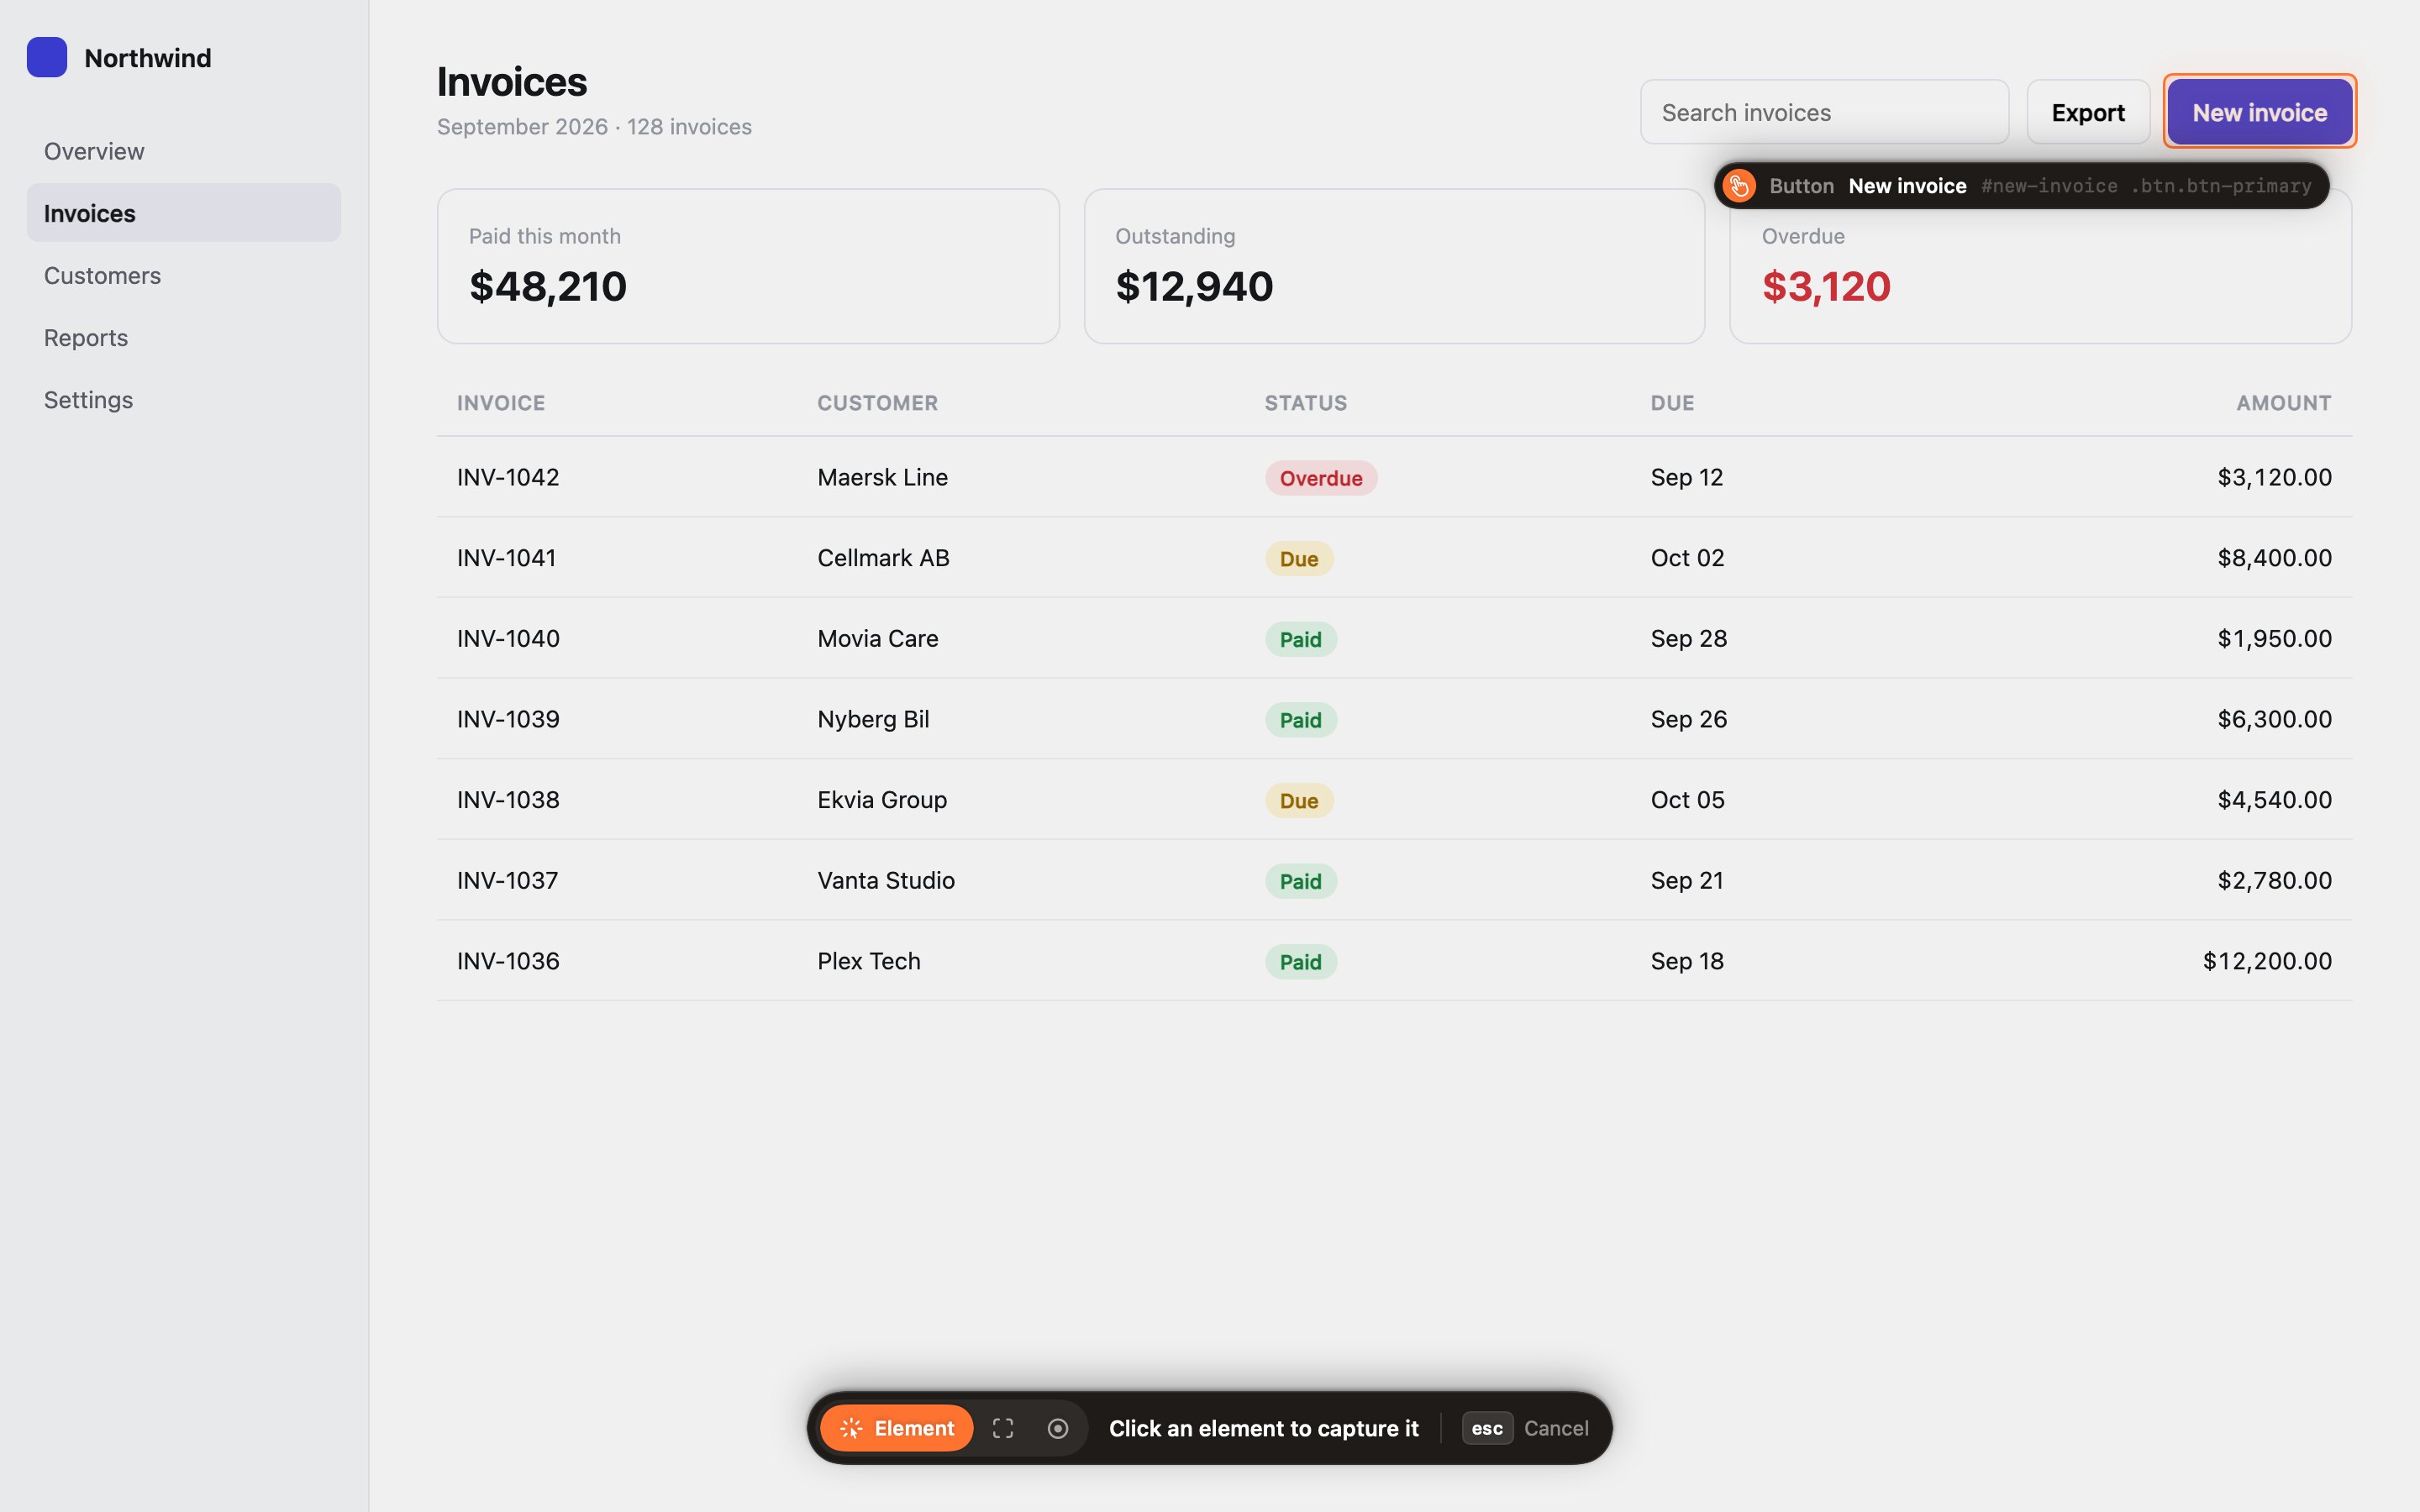2420x1512 pixels.
Task: Sort by the CUSTOMER column header
Action: [877, 403]
